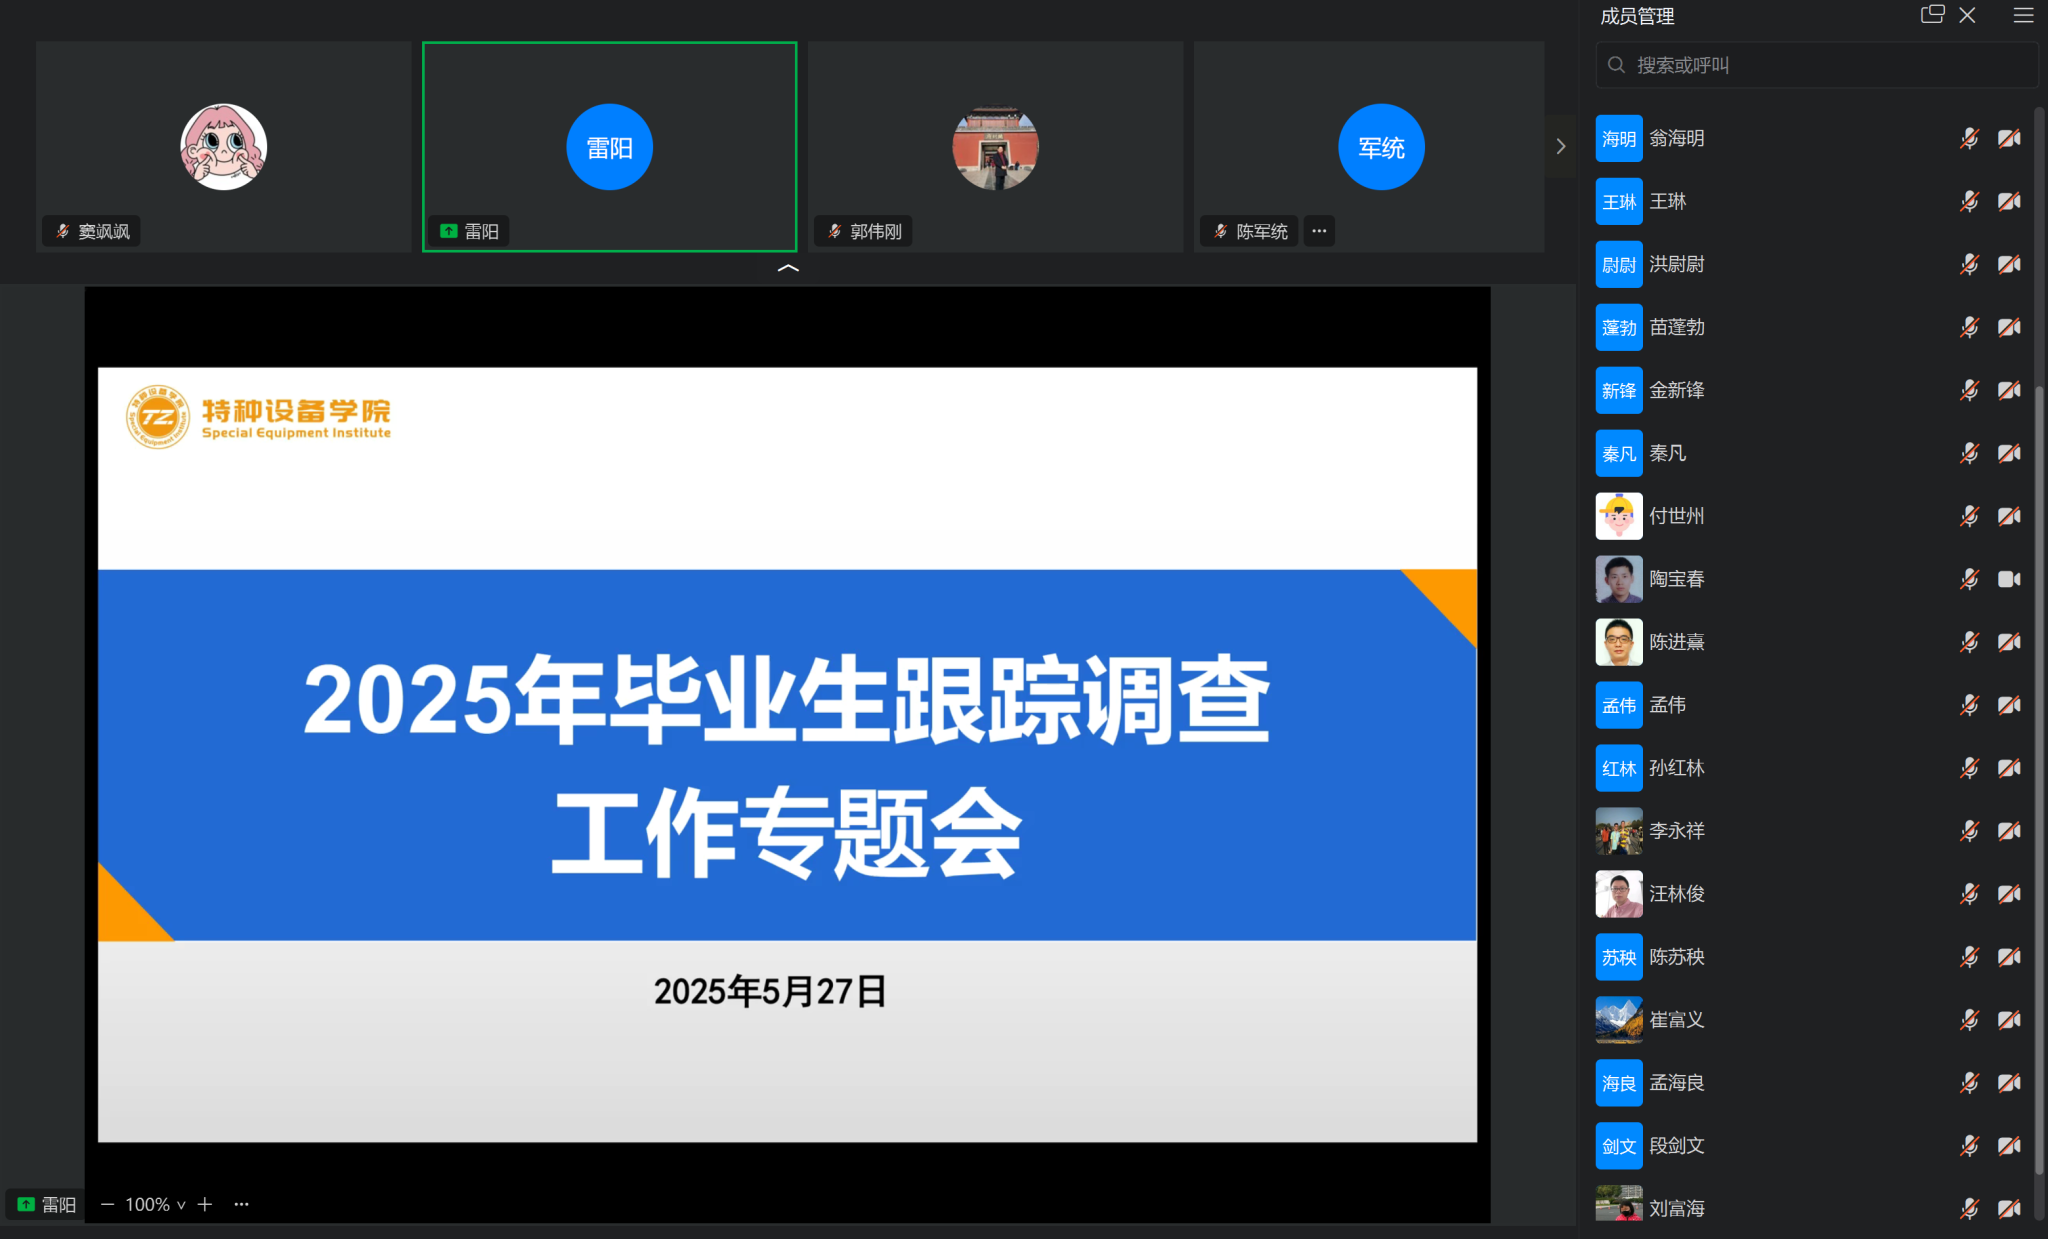Select member 陈进嬴 in the list
This screenshot has width=2048, height=1239.
tap(1677, 642)
